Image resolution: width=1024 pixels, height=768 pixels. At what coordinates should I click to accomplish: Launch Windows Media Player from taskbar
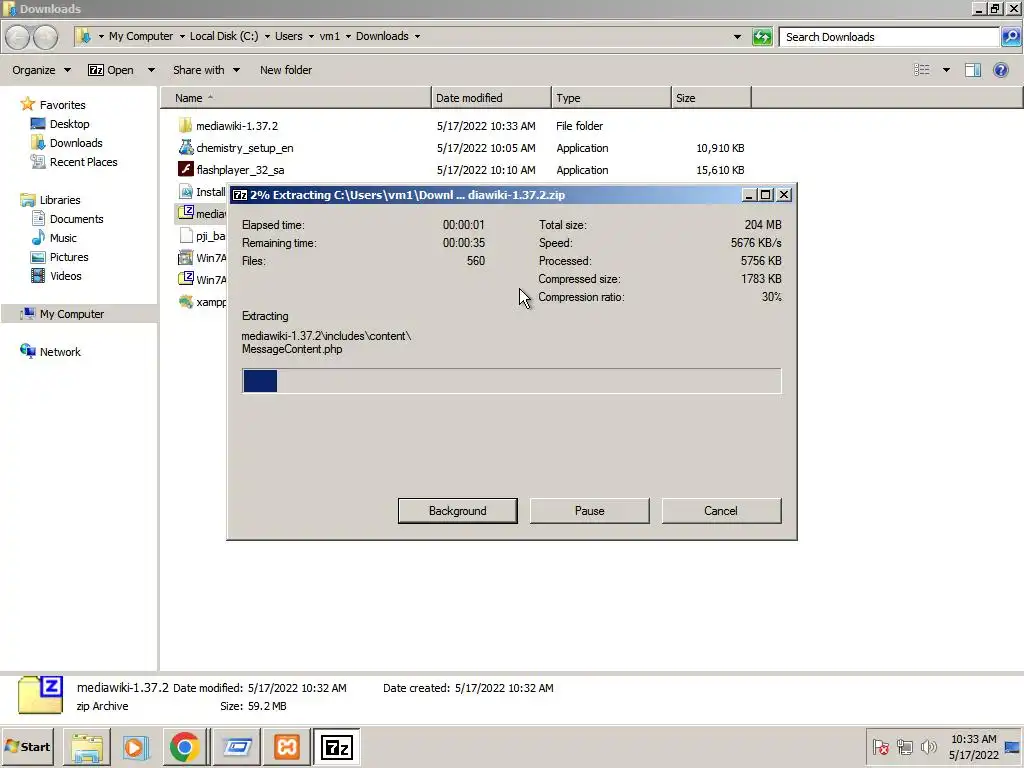coord(135,746)
